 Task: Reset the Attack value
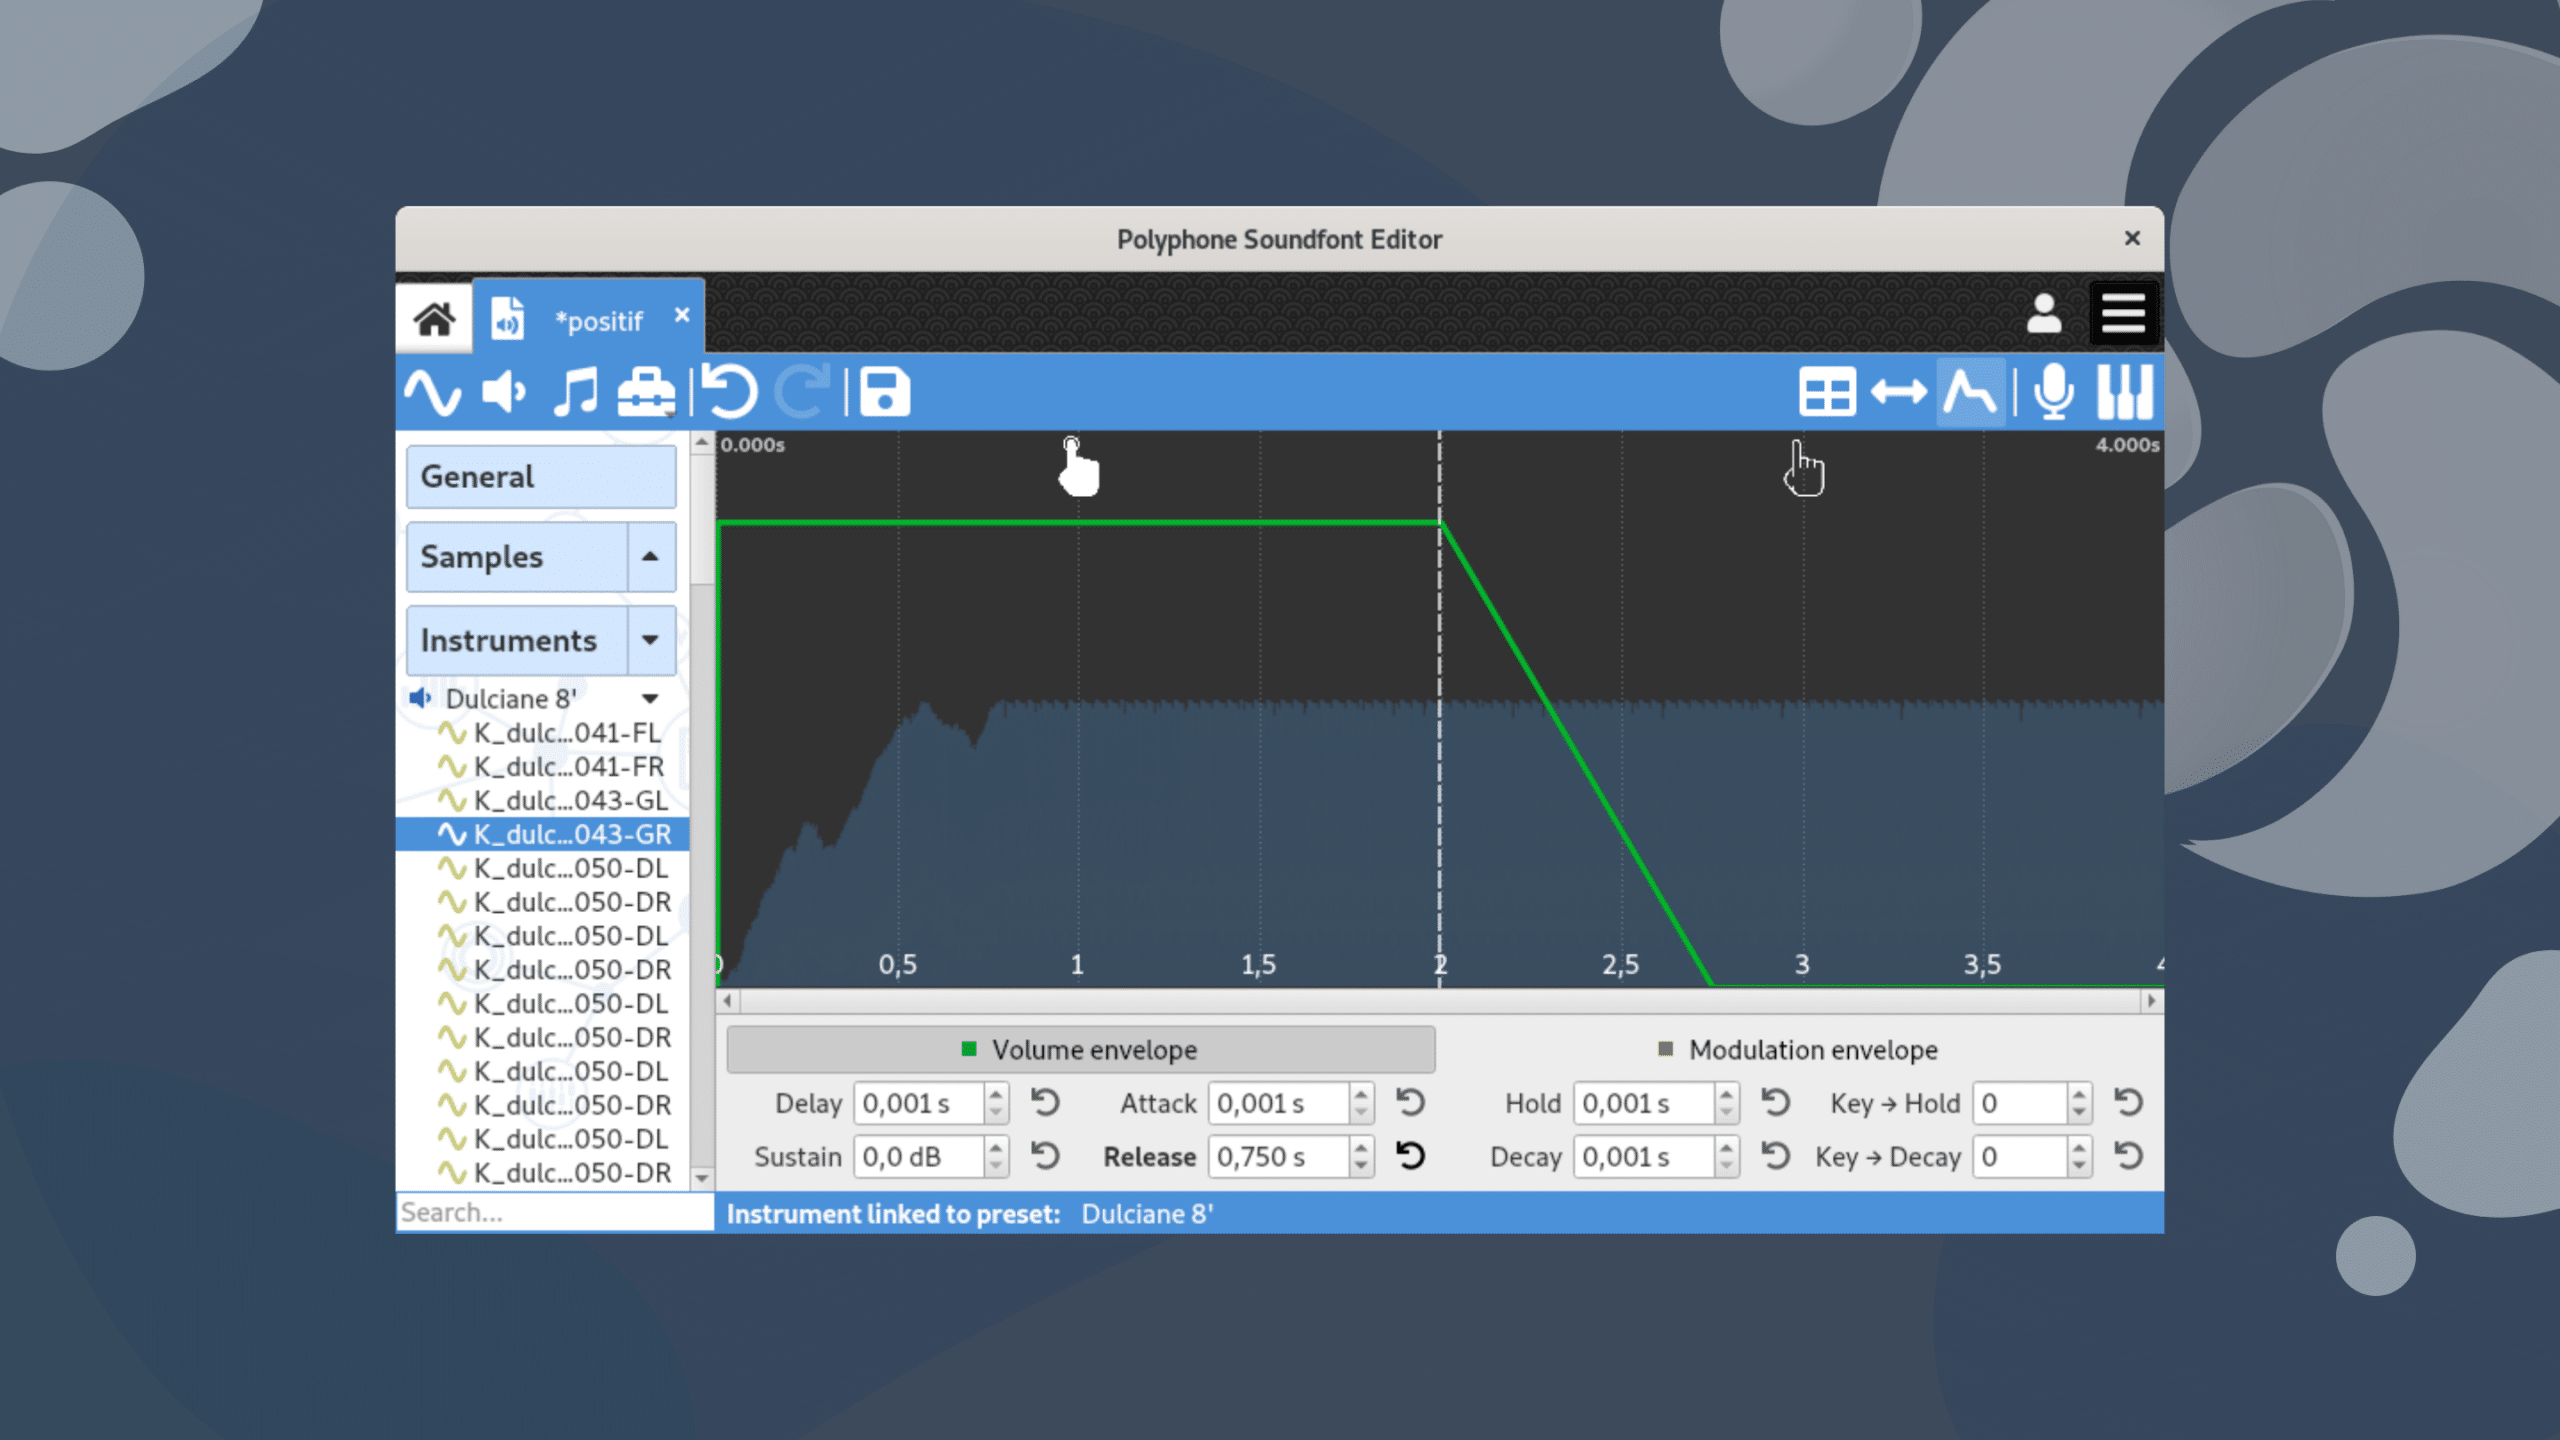(1410, 1103)
